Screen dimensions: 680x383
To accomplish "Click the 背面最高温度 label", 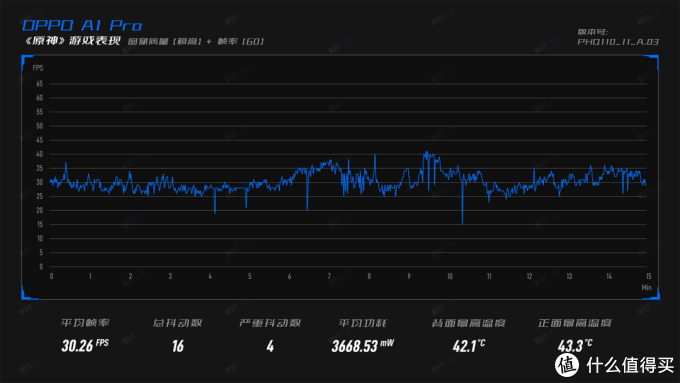I will pos(468,323).
